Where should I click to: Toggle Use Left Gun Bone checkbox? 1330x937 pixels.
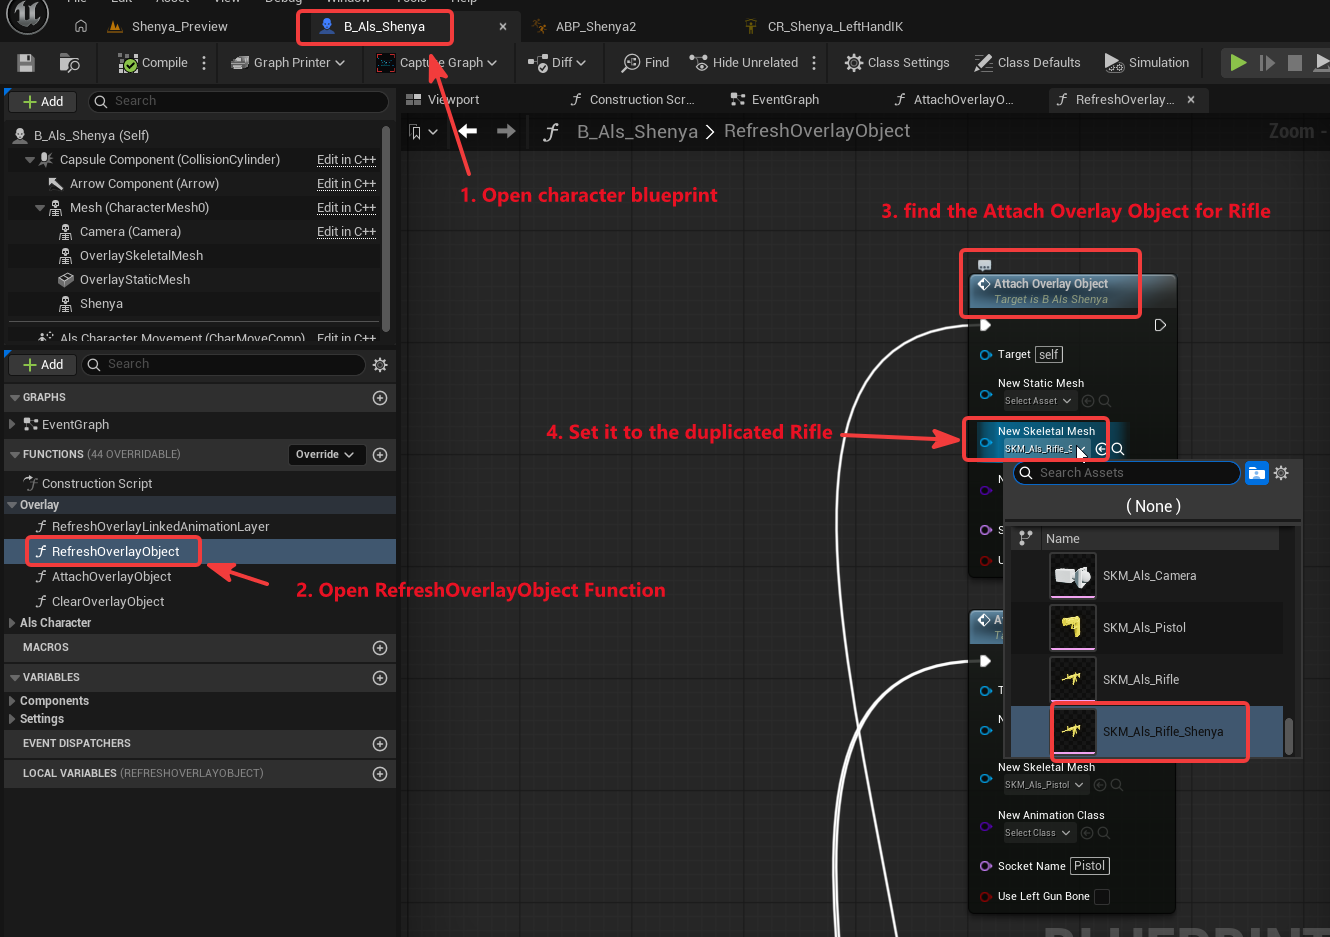click(1102, 897)
